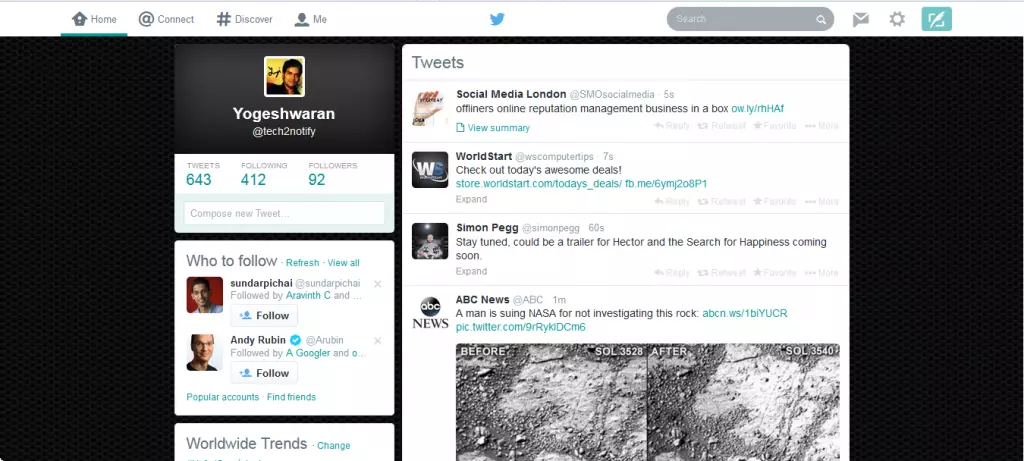View the 412 following count

coord(264,174)
